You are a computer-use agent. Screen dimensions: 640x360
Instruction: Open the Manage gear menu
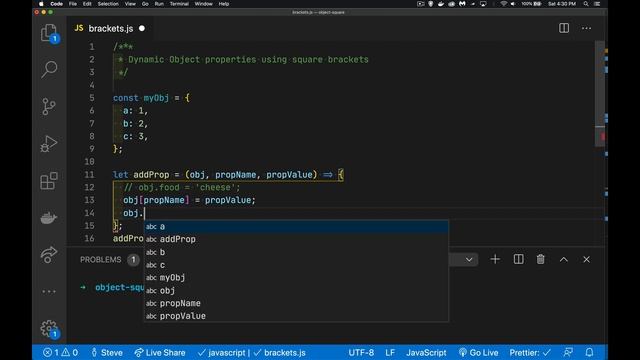tap(49, 328)
